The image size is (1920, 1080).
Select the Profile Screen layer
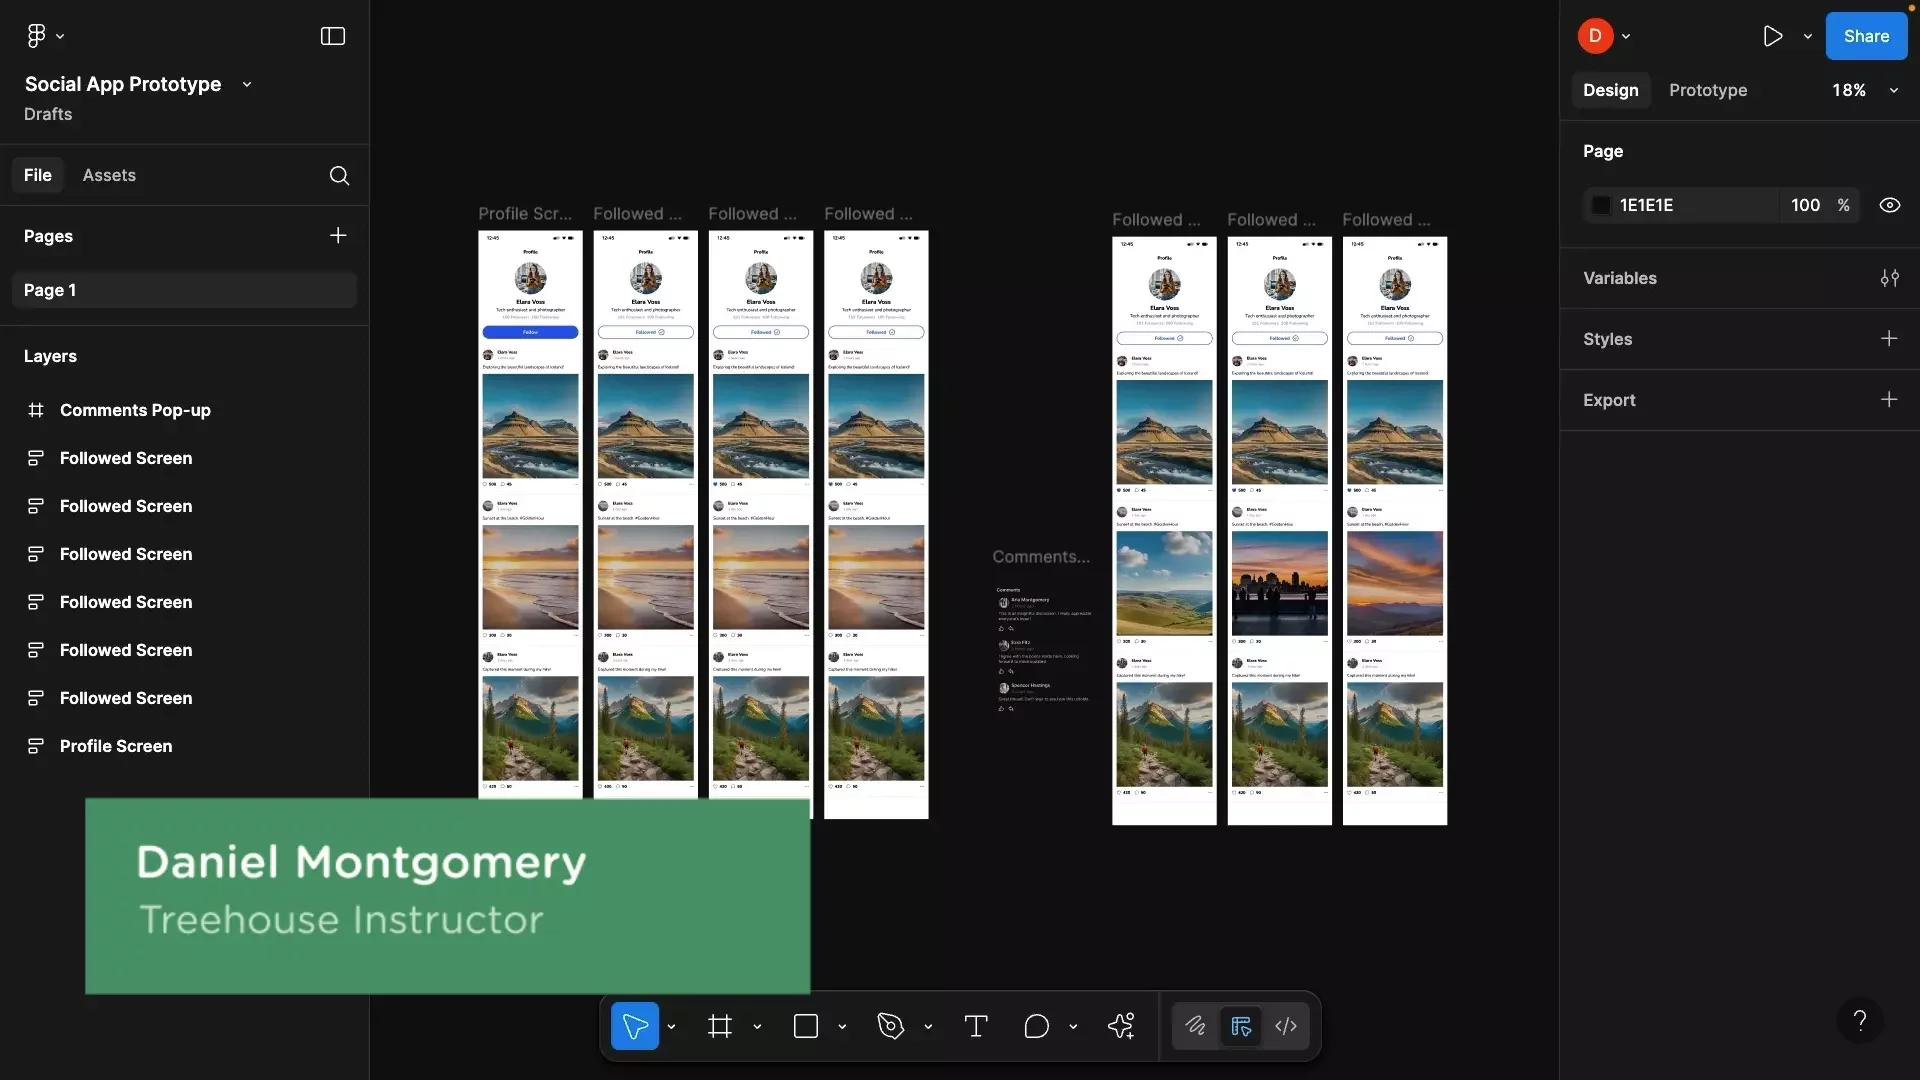115,746
